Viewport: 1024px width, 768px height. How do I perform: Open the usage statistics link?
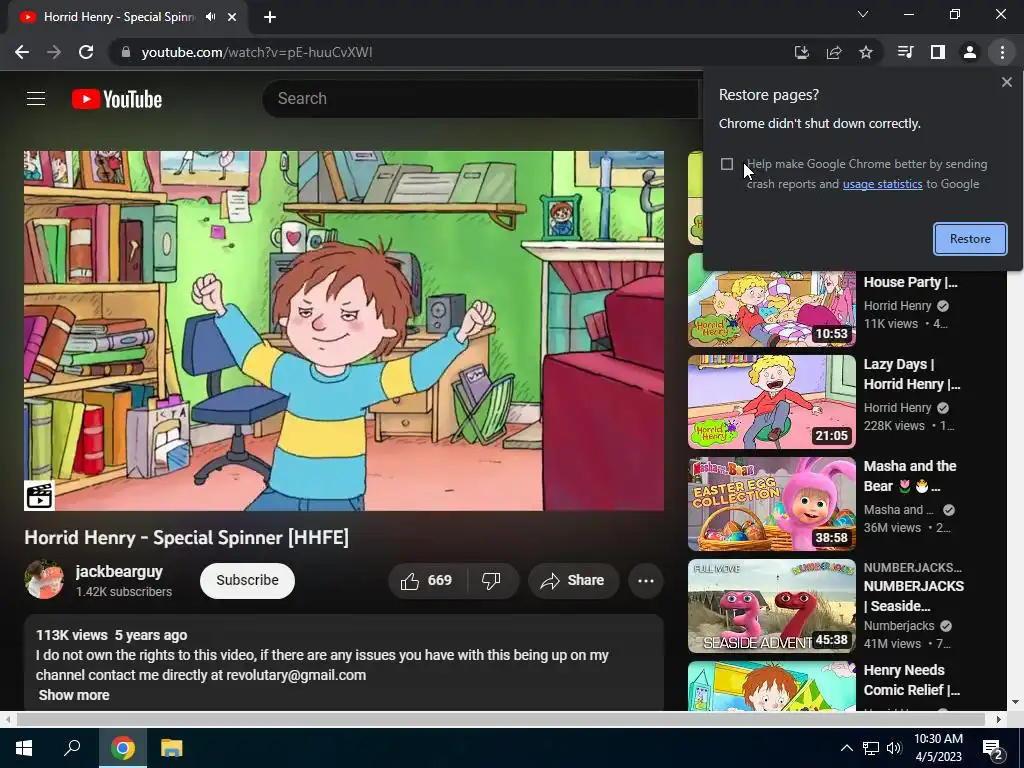[882, 184]
